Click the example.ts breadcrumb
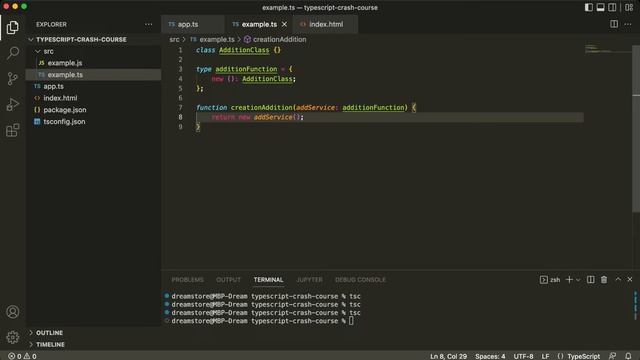The height and width of the screenshot is (360, 640). (217, 40)
